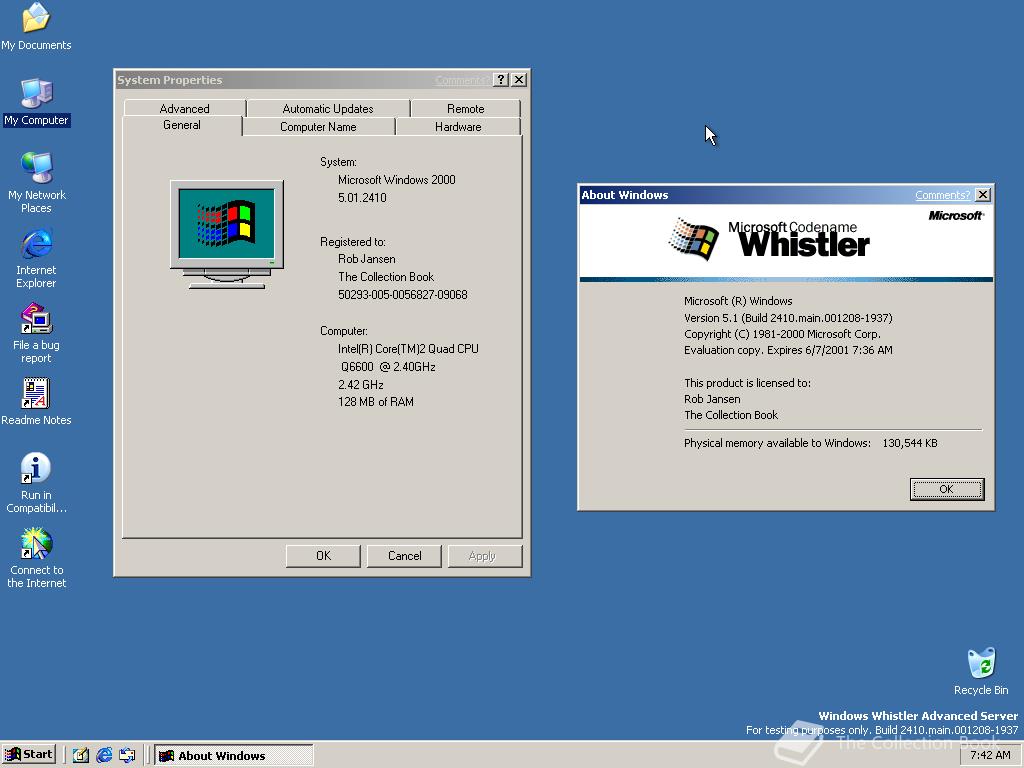
Task: Click Comments link in System Properties title bar
Action: coord(462,80)
